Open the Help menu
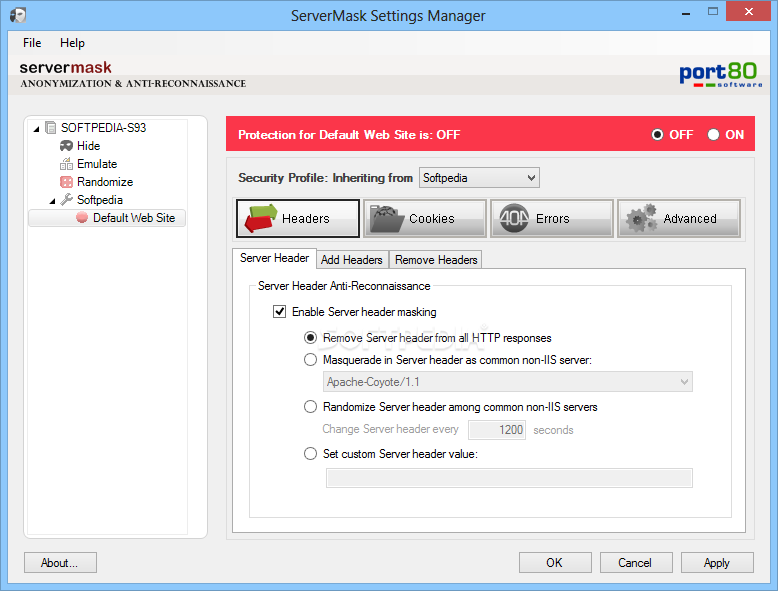This screenshot has width=778, height=591. (72, 43)
